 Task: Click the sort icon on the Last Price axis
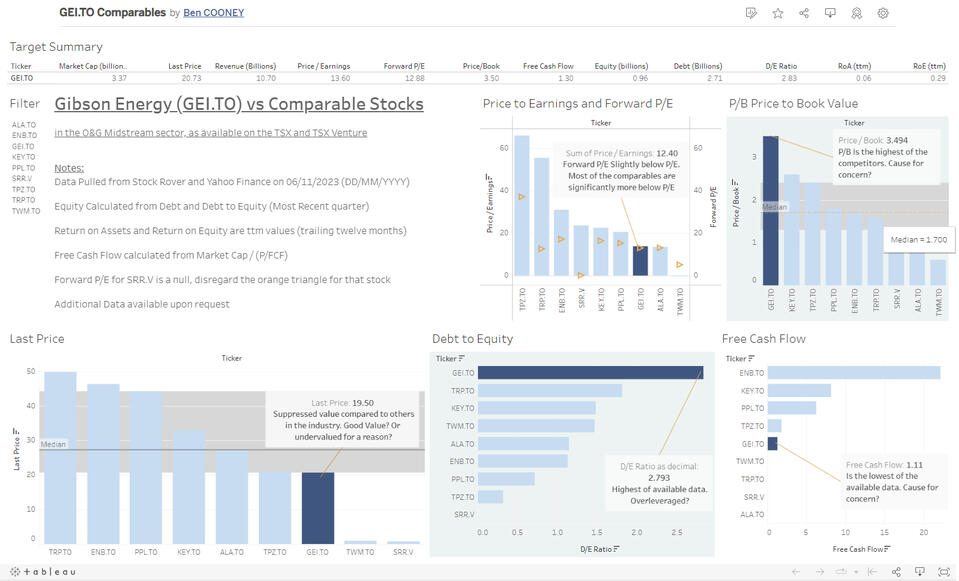[16, 431]
